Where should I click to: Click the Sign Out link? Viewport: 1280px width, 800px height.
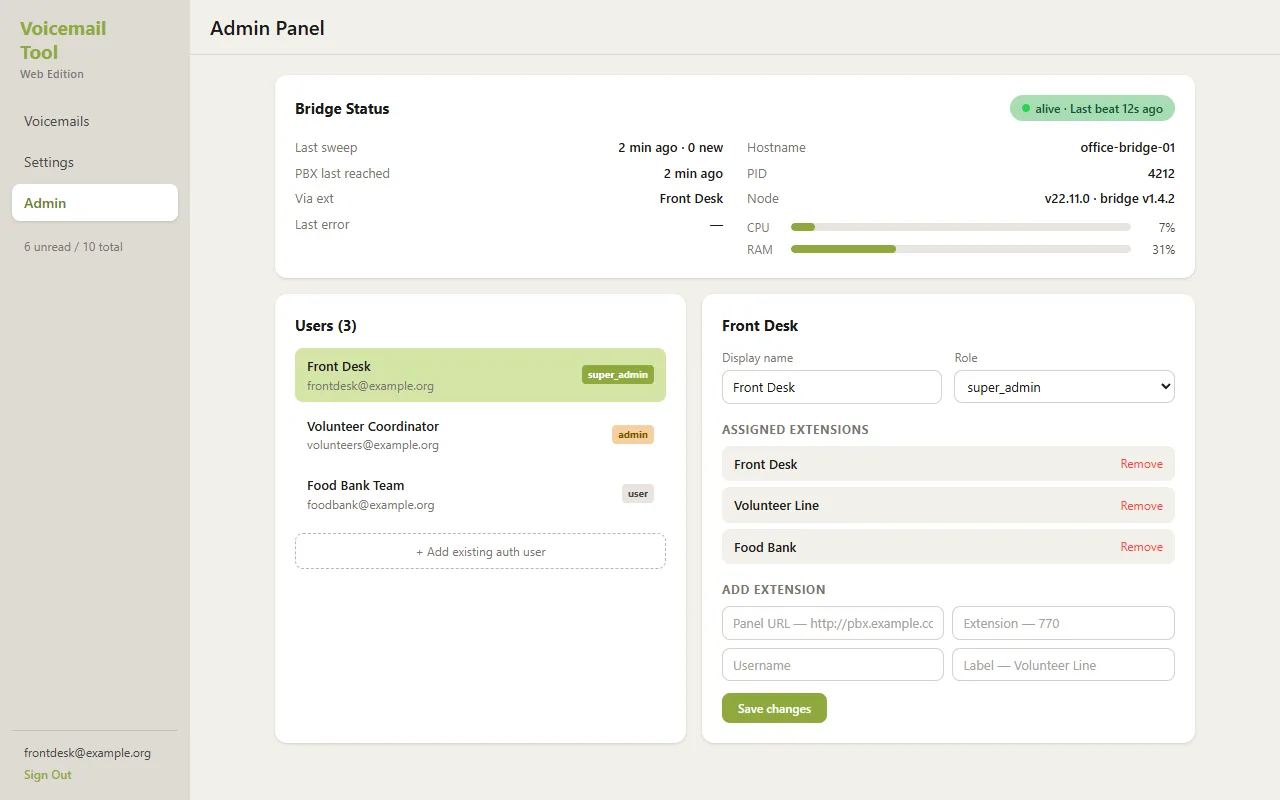click(x=48, y=775)
